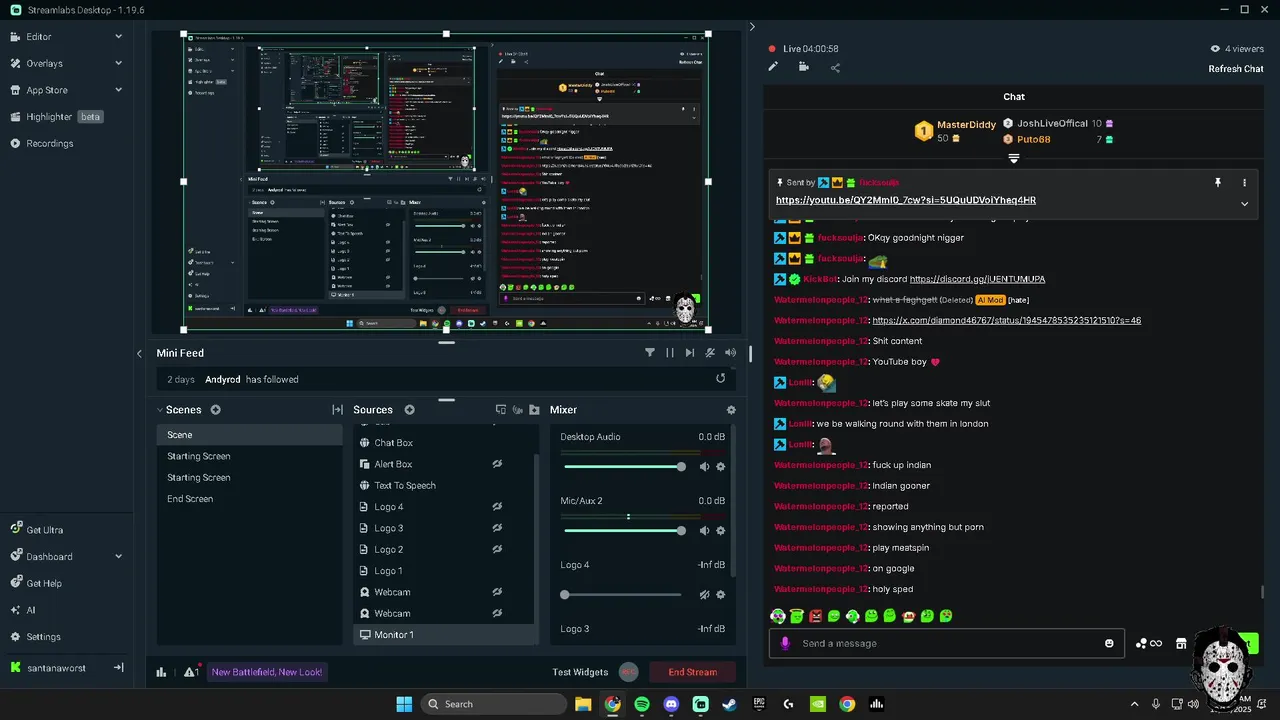
Task: Open Steam from the taskbar
Action: click(730, 704)
